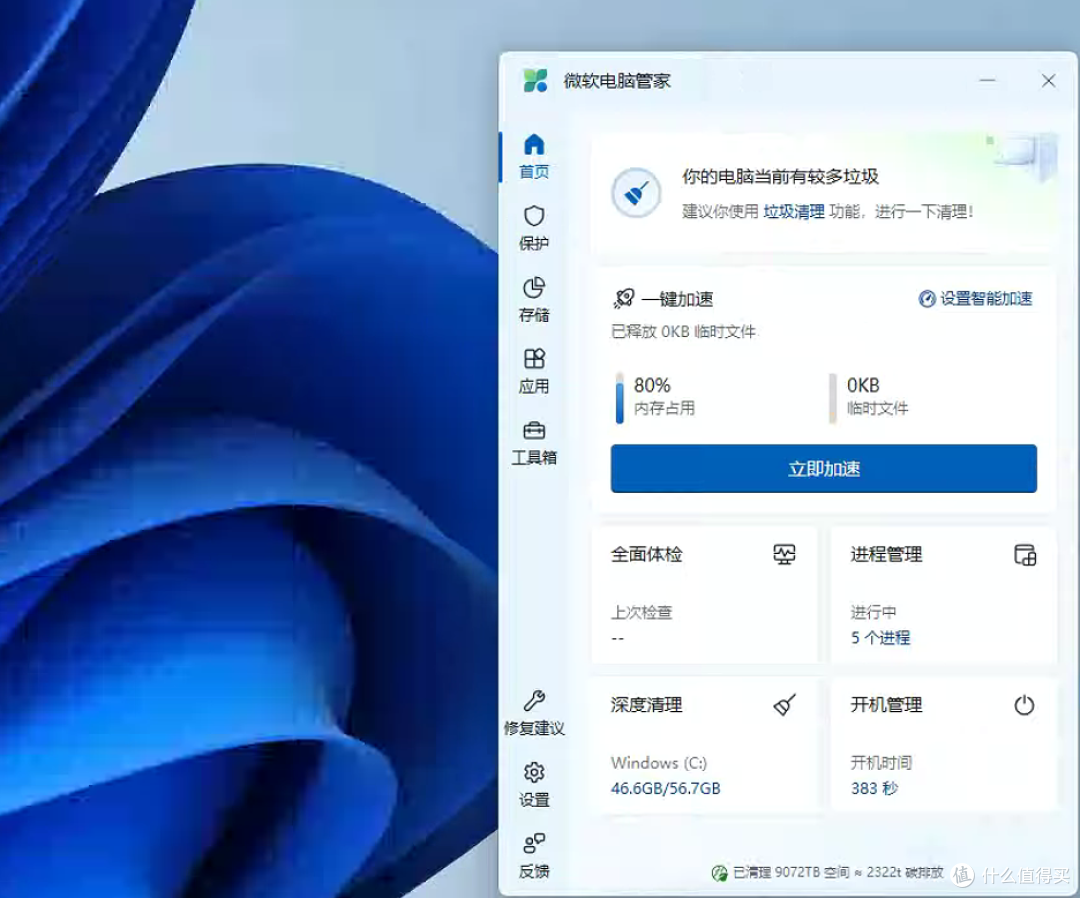The height and width of the screenshot is (898, 1080).
Task: Minimize the 微软电脑管家 window
Action: (x=987, y=81)
